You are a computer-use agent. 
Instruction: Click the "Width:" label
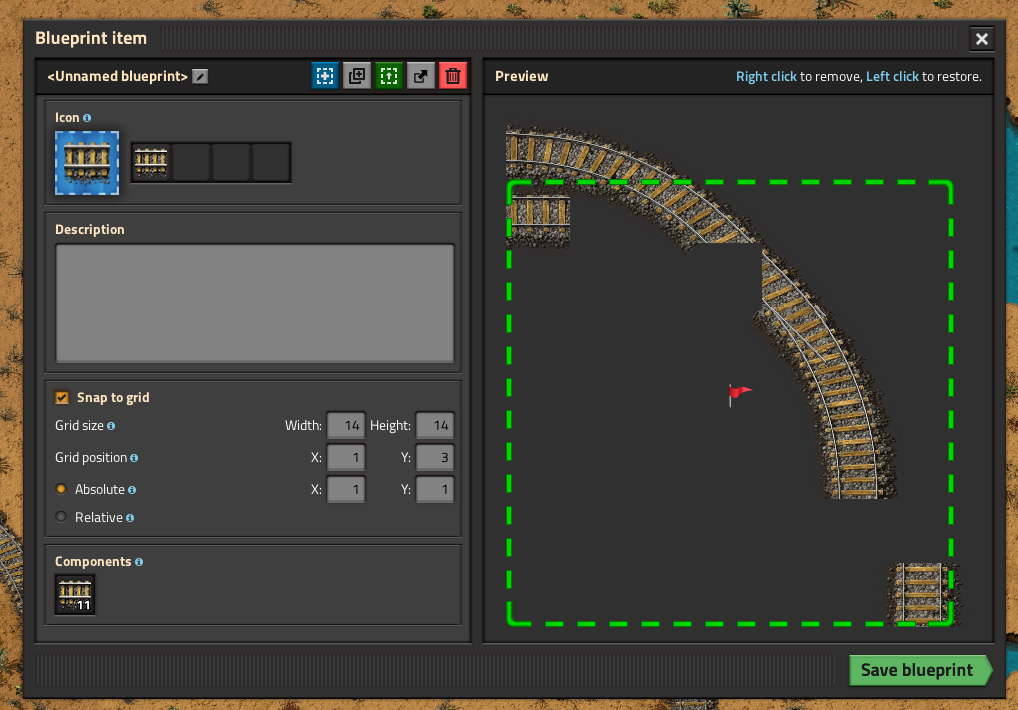[x=303, y=426]
